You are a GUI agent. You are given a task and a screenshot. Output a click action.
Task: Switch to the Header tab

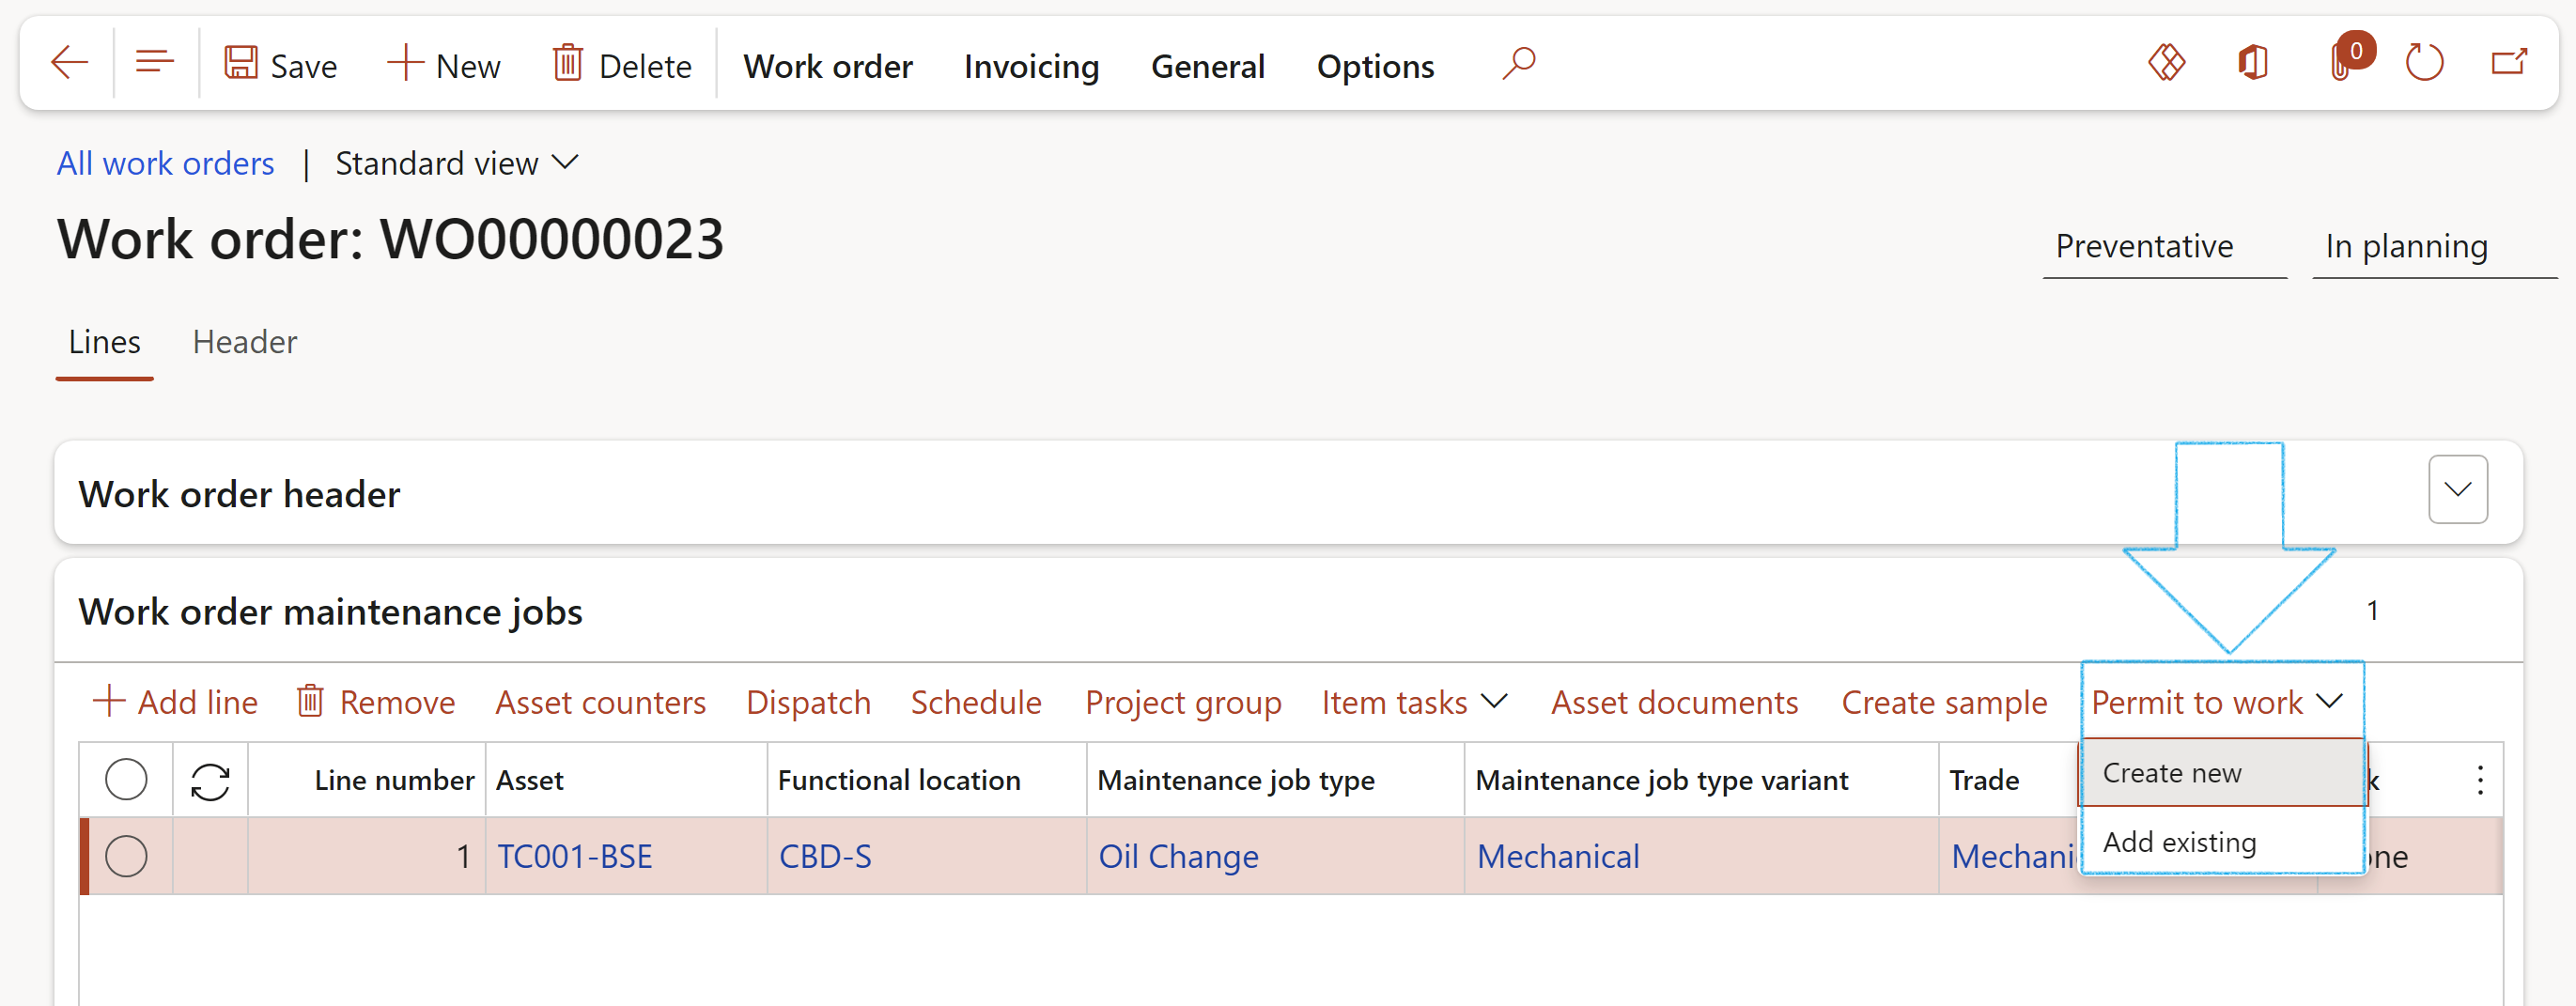pos(245,342)
